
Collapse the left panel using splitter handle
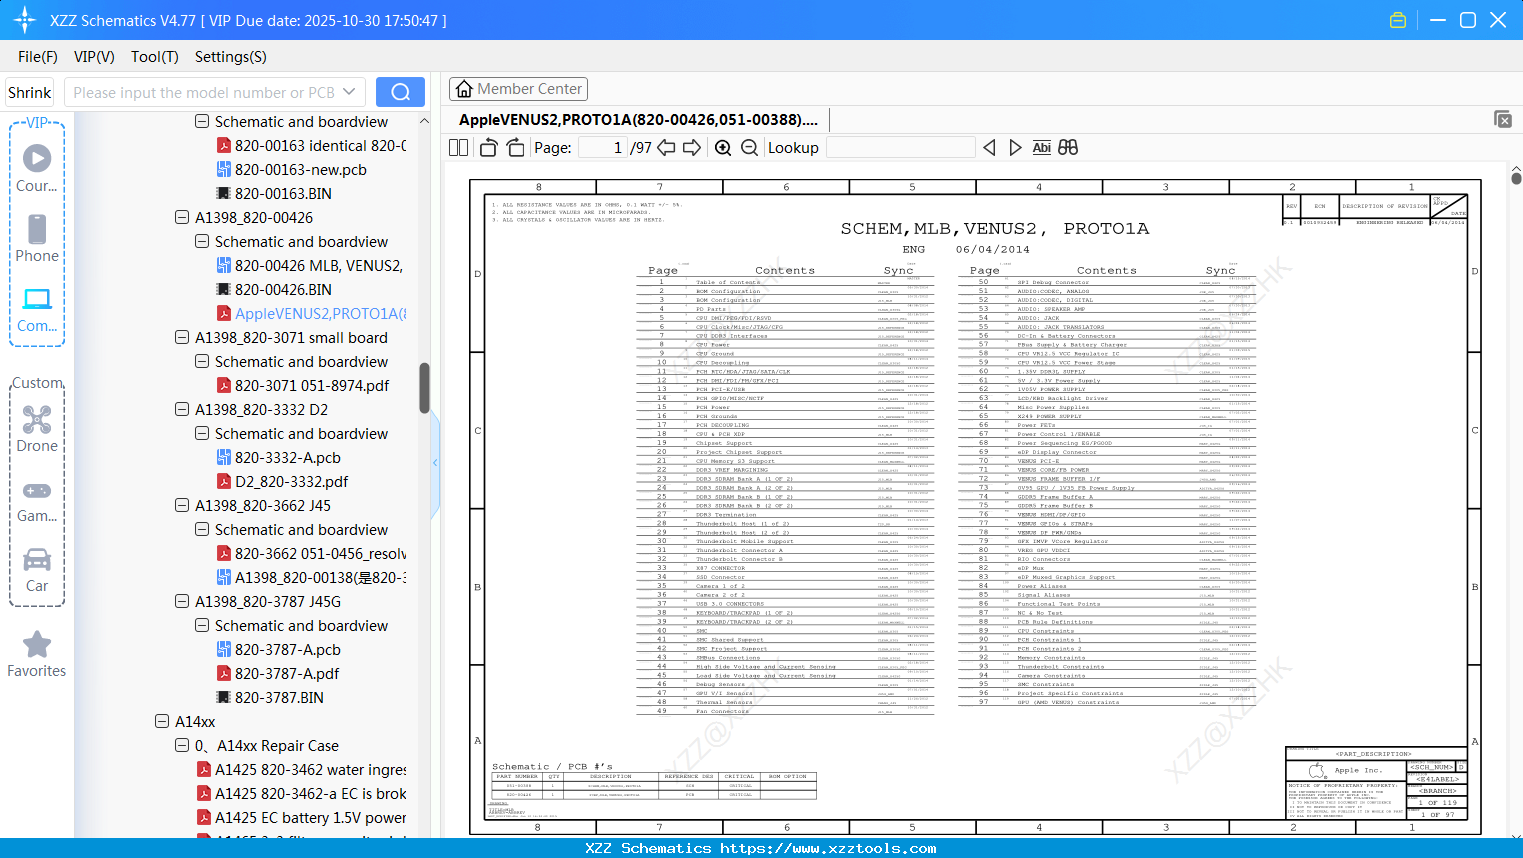point(435,463)
